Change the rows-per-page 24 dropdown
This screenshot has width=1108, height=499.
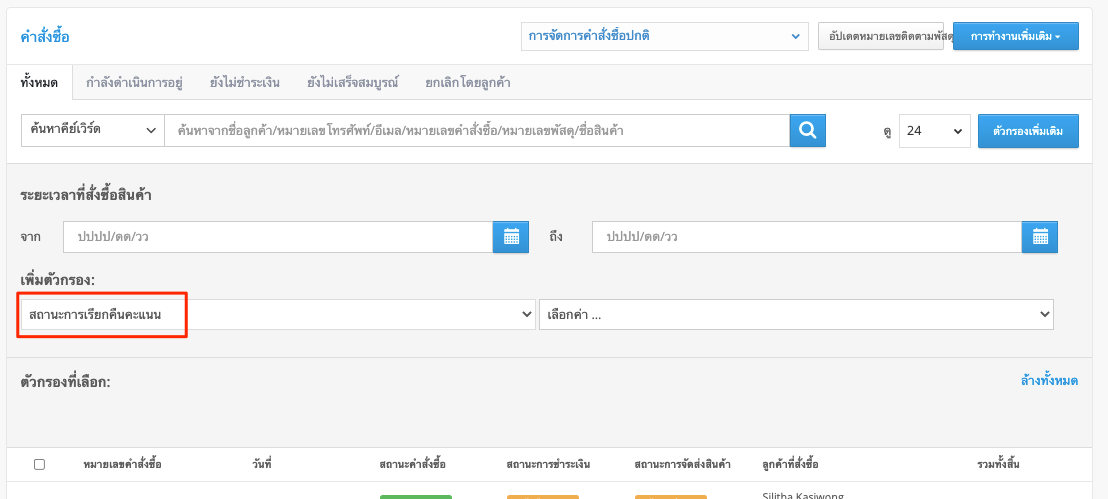pyautogui.click(x=935, y=131)
